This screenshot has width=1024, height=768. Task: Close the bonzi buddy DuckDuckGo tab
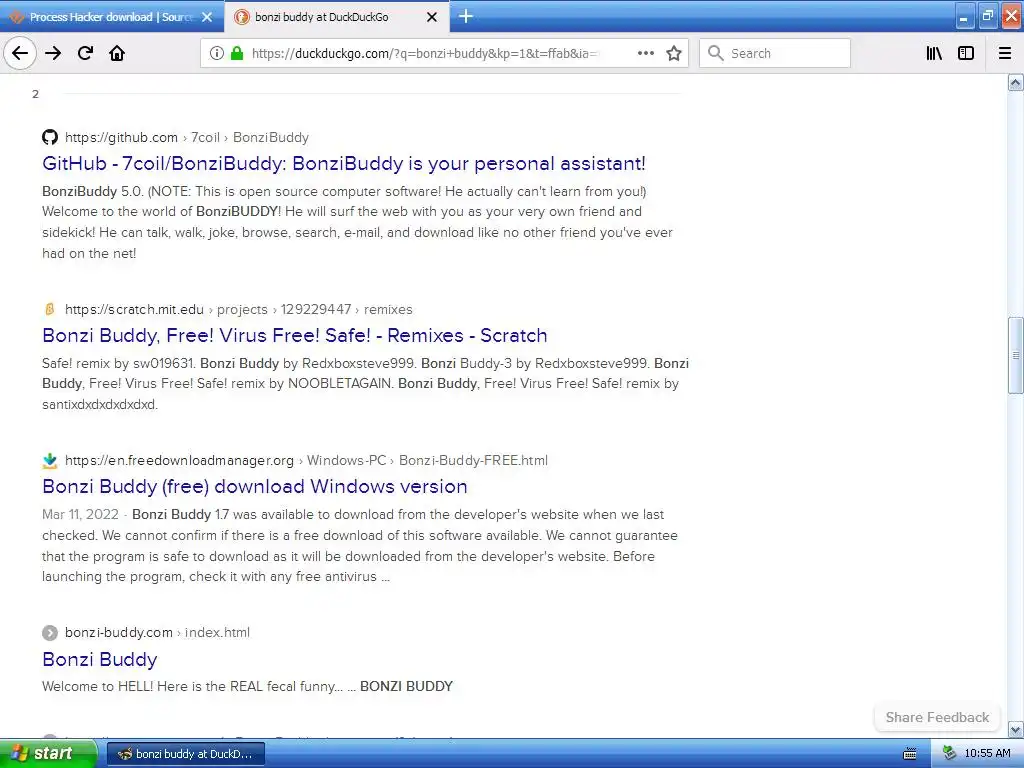click(432, 17)
